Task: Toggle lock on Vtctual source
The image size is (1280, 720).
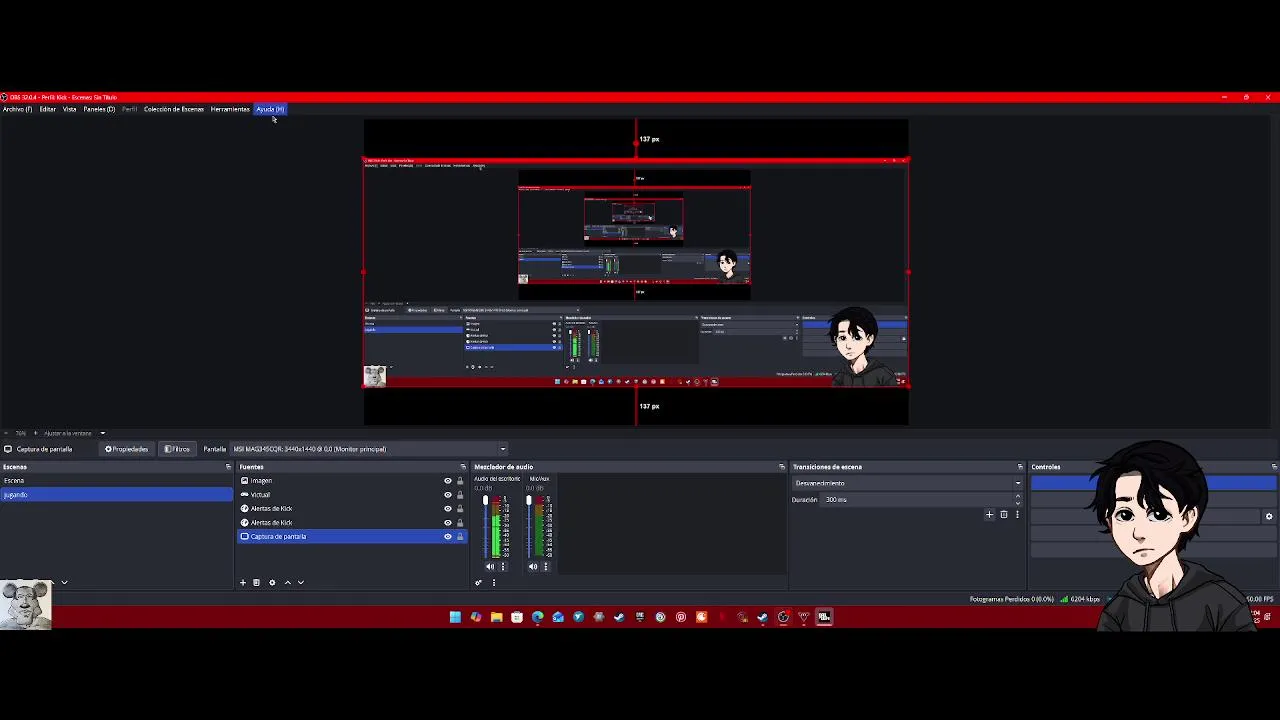Action: tap(460, 495)
